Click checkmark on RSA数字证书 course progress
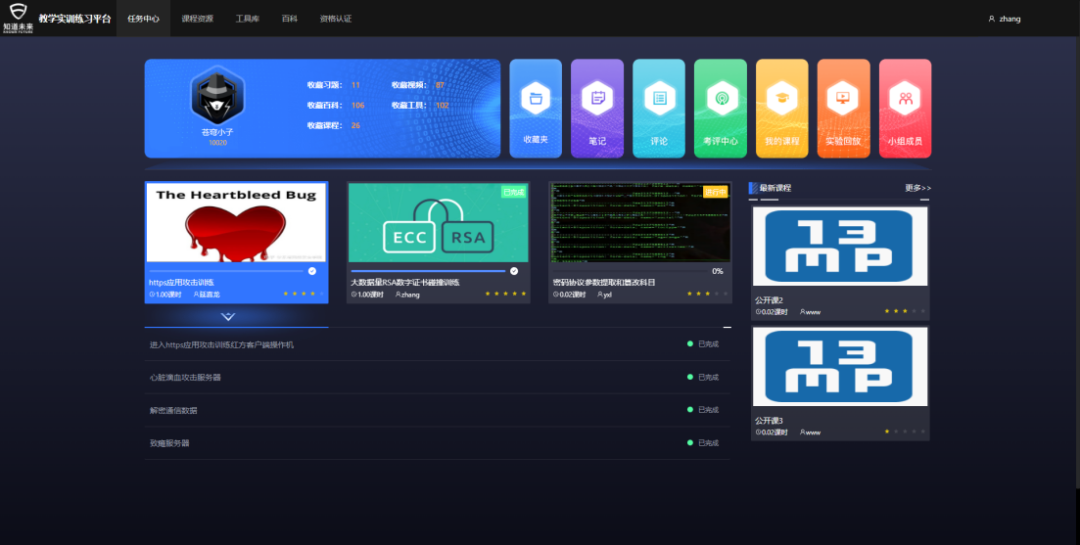Viewport: 1080px width, 545px height. point(514,270)
